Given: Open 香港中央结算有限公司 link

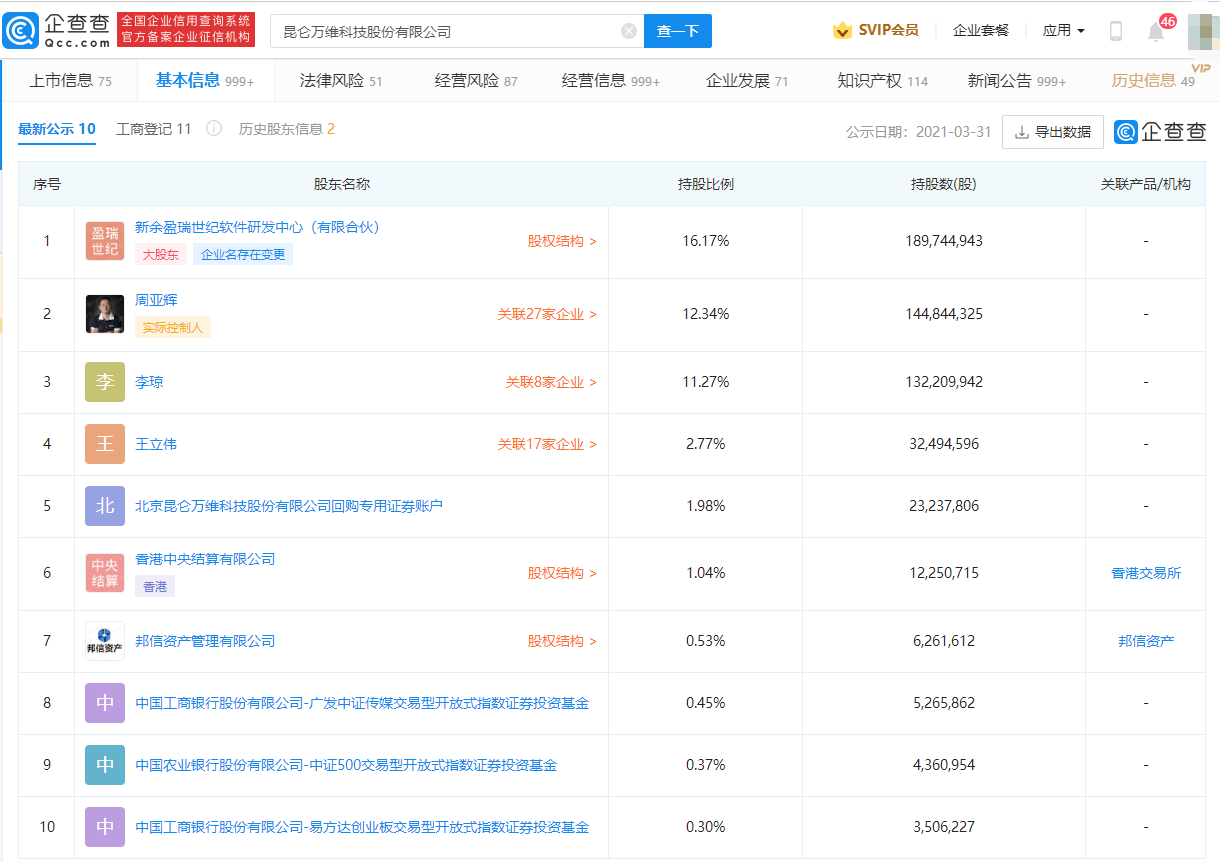Looking at the screenshot, I should 205,559.
